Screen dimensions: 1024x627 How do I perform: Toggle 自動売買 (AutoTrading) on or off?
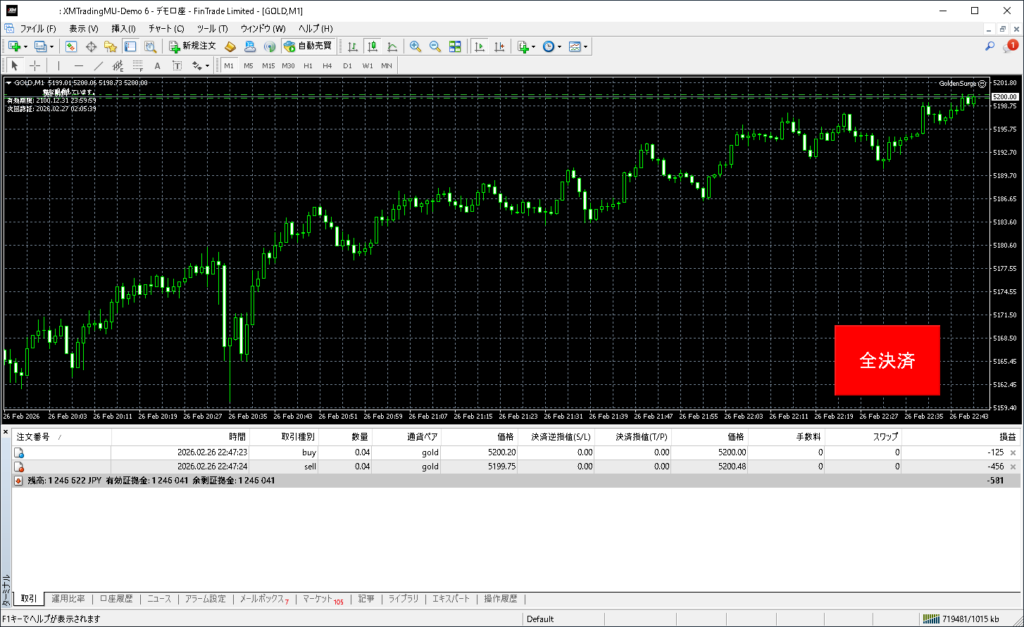(x=310, y=46)
